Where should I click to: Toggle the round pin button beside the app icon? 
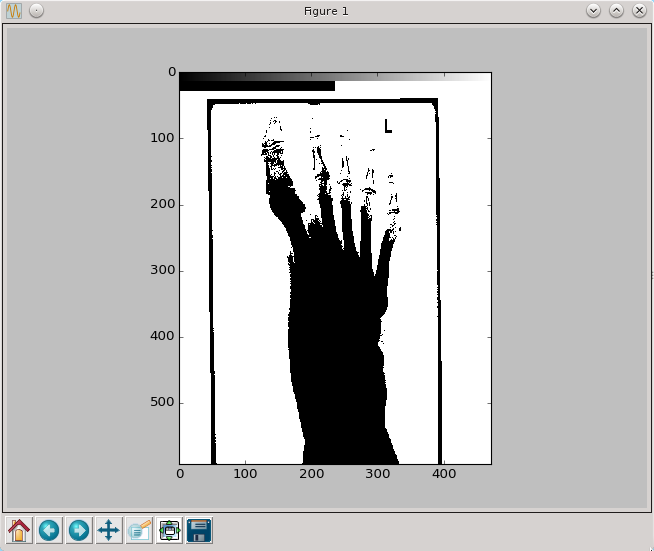tap(36, 11)
